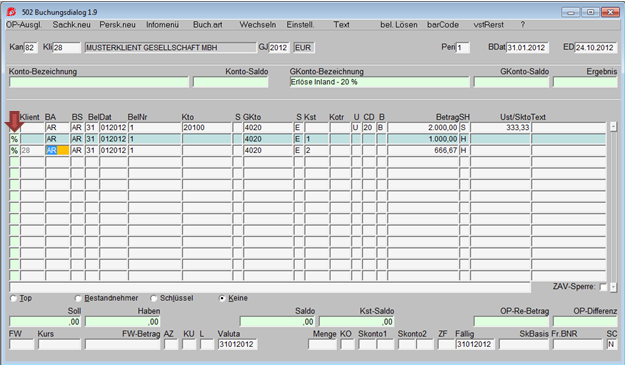Click the OP-Re-Betrag field
625x365 pixels.
coord(511,322)
